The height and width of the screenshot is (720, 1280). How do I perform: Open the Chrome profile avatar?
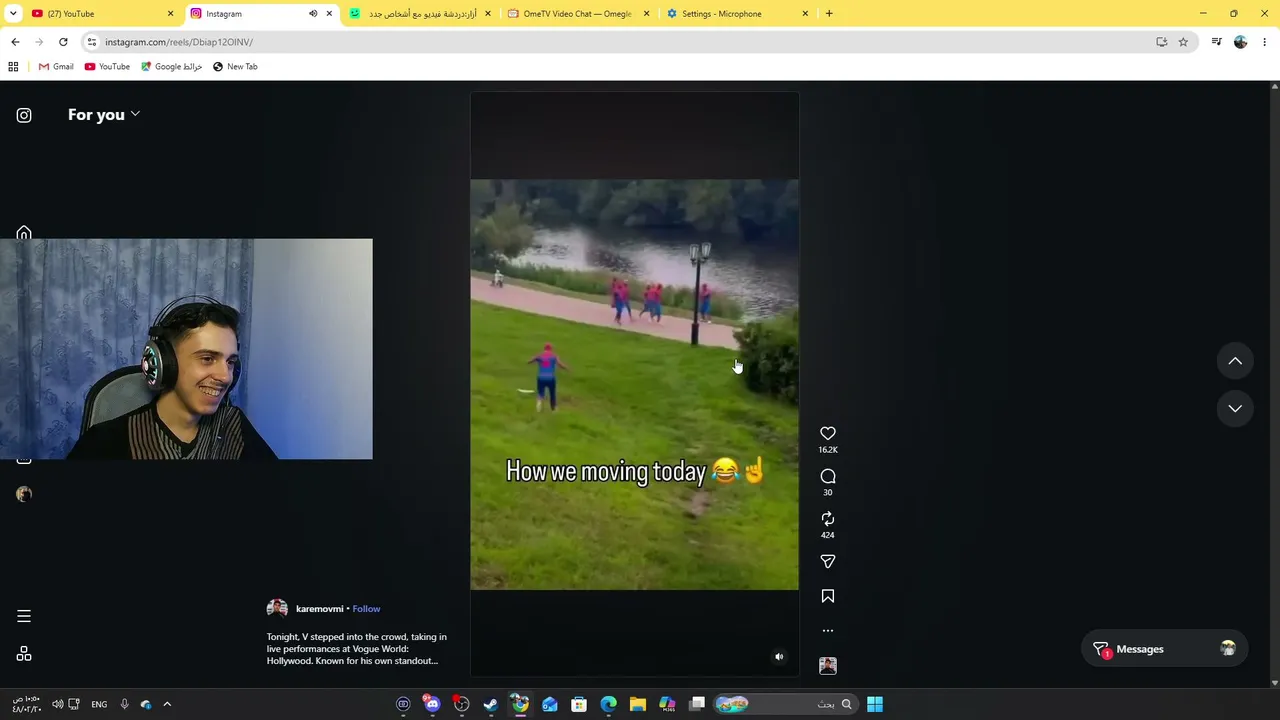click(x=1241, y=42)
